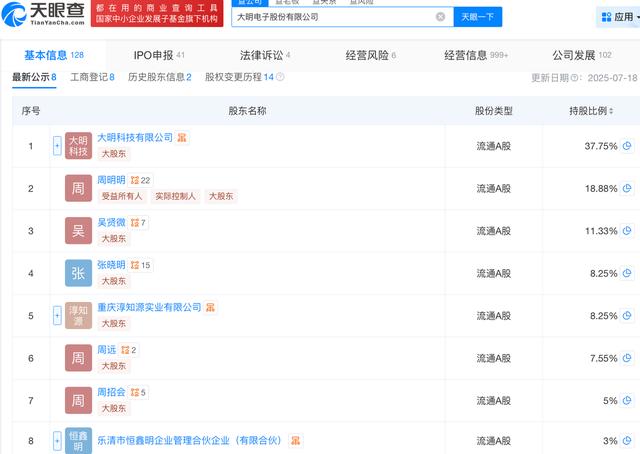Switch to the IPO申报 tab
The width and height of the screenshot is (640, 454).
(158, 55)
